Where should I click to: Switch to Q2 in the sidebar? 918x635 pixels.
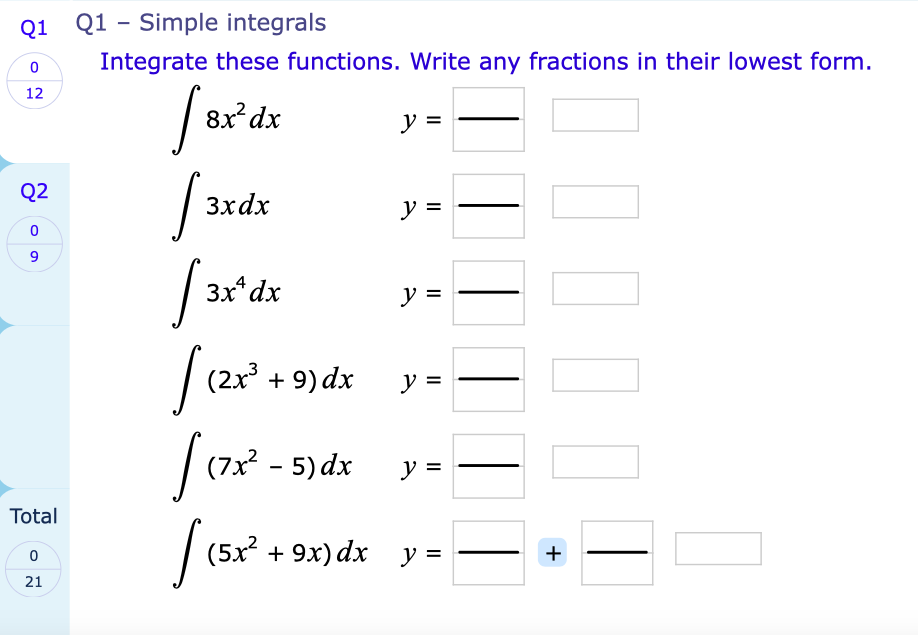34,191
